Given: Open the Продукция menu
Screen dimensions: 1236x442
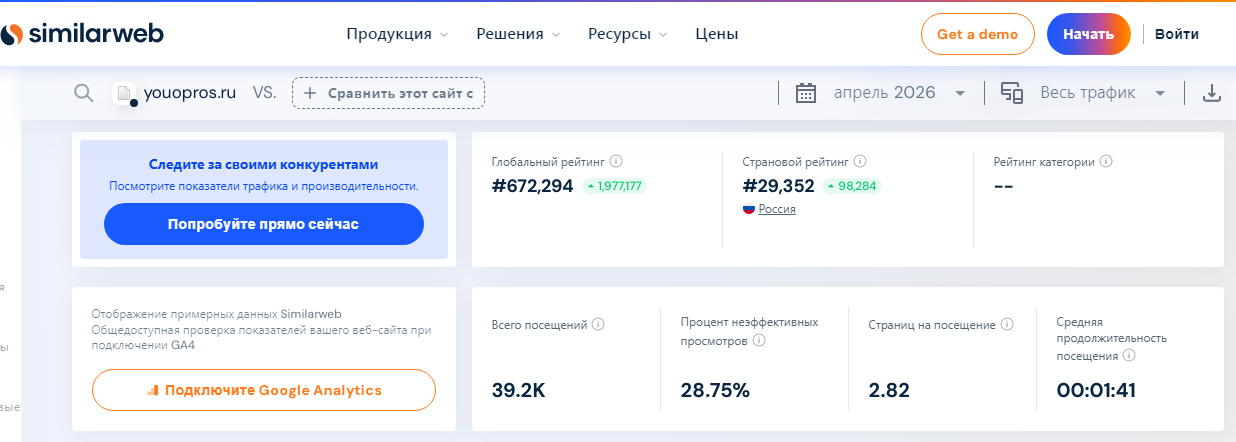Looking at the screenshot, I should pos(397,34).
